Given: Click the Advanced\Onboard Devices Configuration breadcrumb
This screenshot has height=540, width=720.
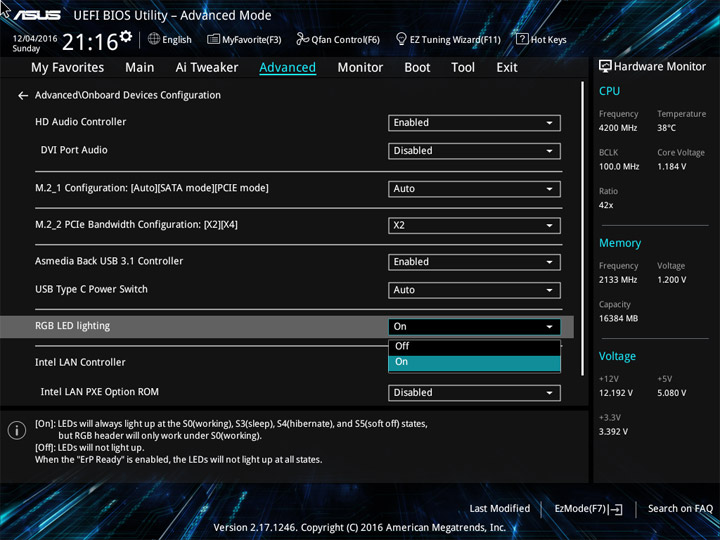Looking at the screenshot, I should (x=128, y=95).
